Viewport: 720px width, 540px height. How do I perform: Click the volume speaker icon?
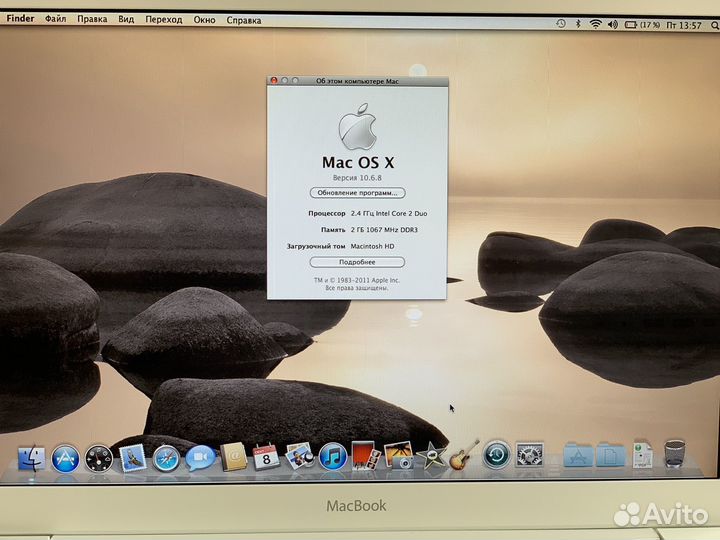click(613, 25)
